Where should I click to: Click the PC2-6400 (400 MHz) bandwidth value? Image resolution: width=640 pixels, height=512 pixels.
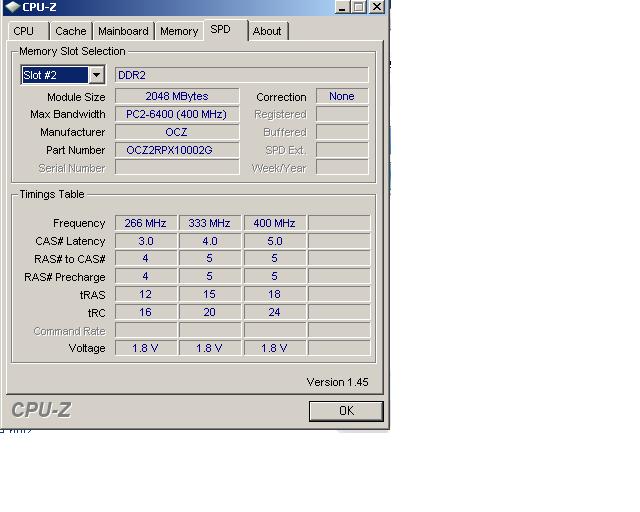point(177,114)
